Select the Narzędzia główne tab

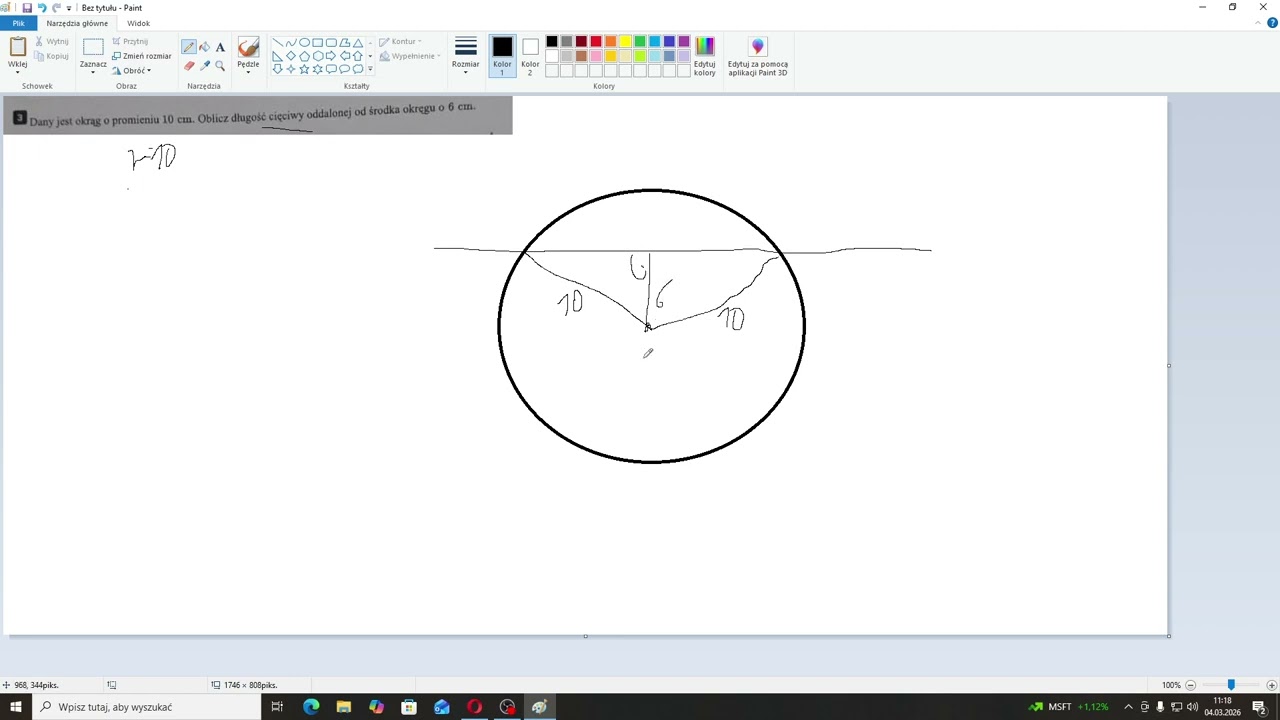(x=77, y=23)
